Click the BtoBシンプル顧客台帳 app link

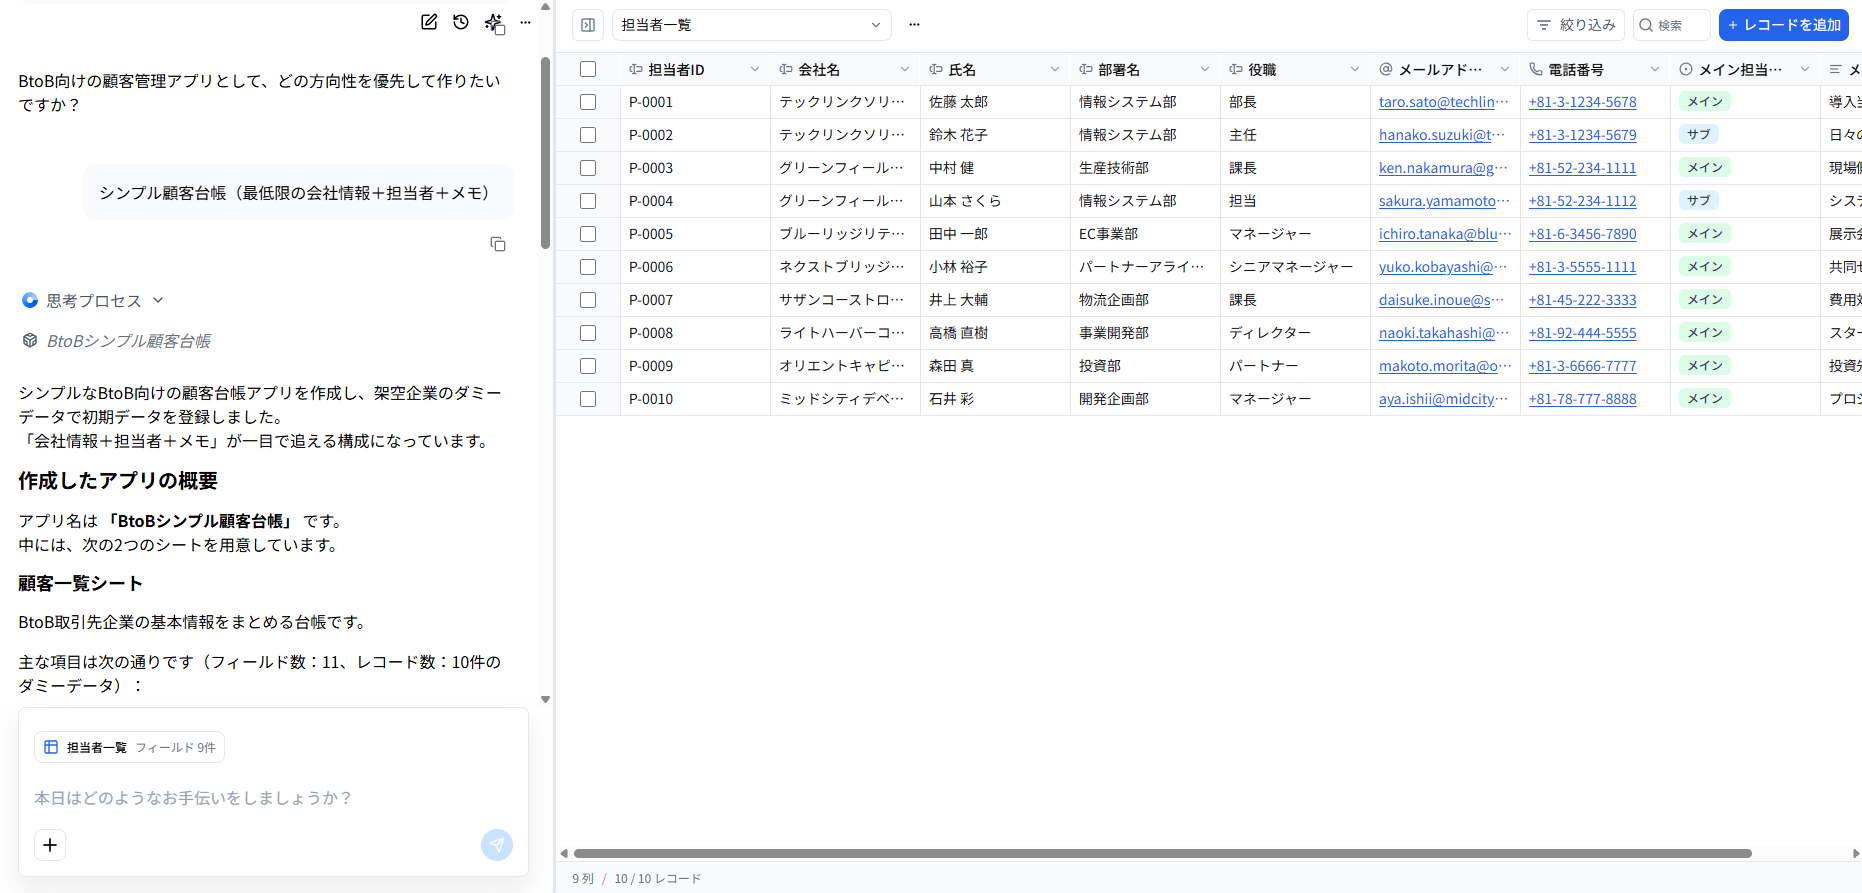[129, 341]
